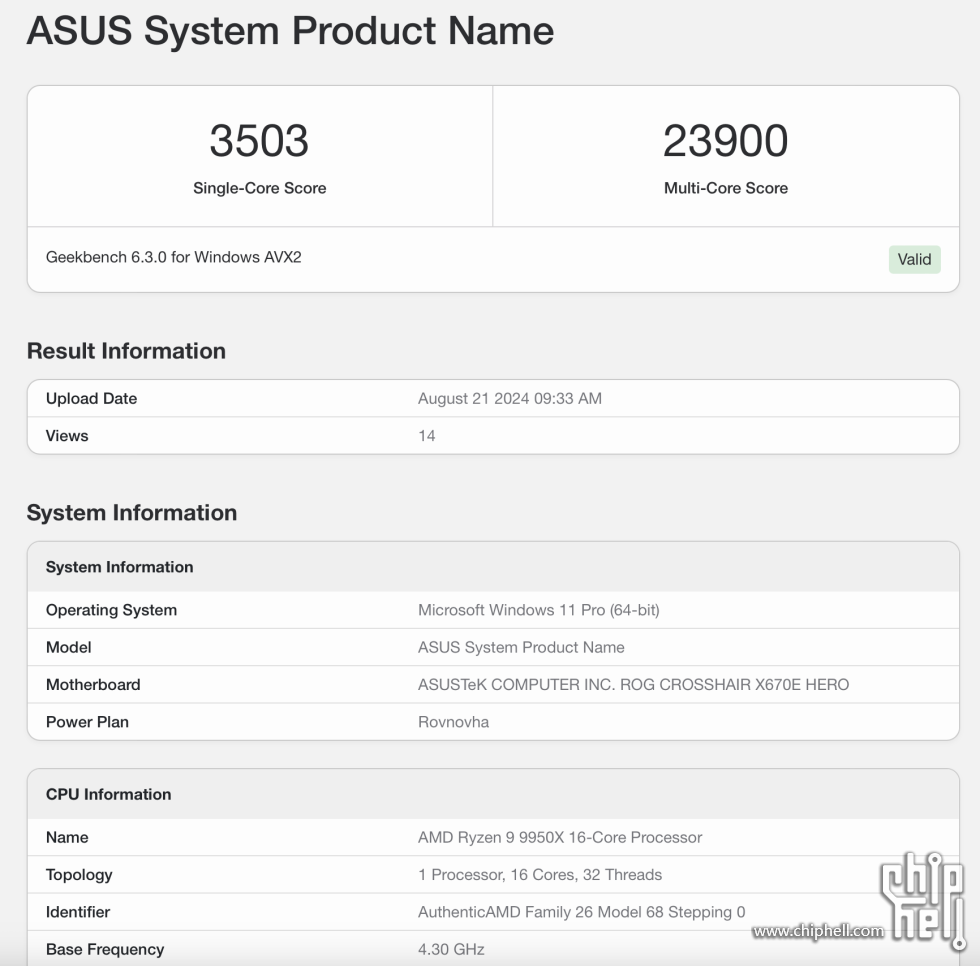Click the System Information table header
This screenshot has height=966, width=980.
[119, 567]
